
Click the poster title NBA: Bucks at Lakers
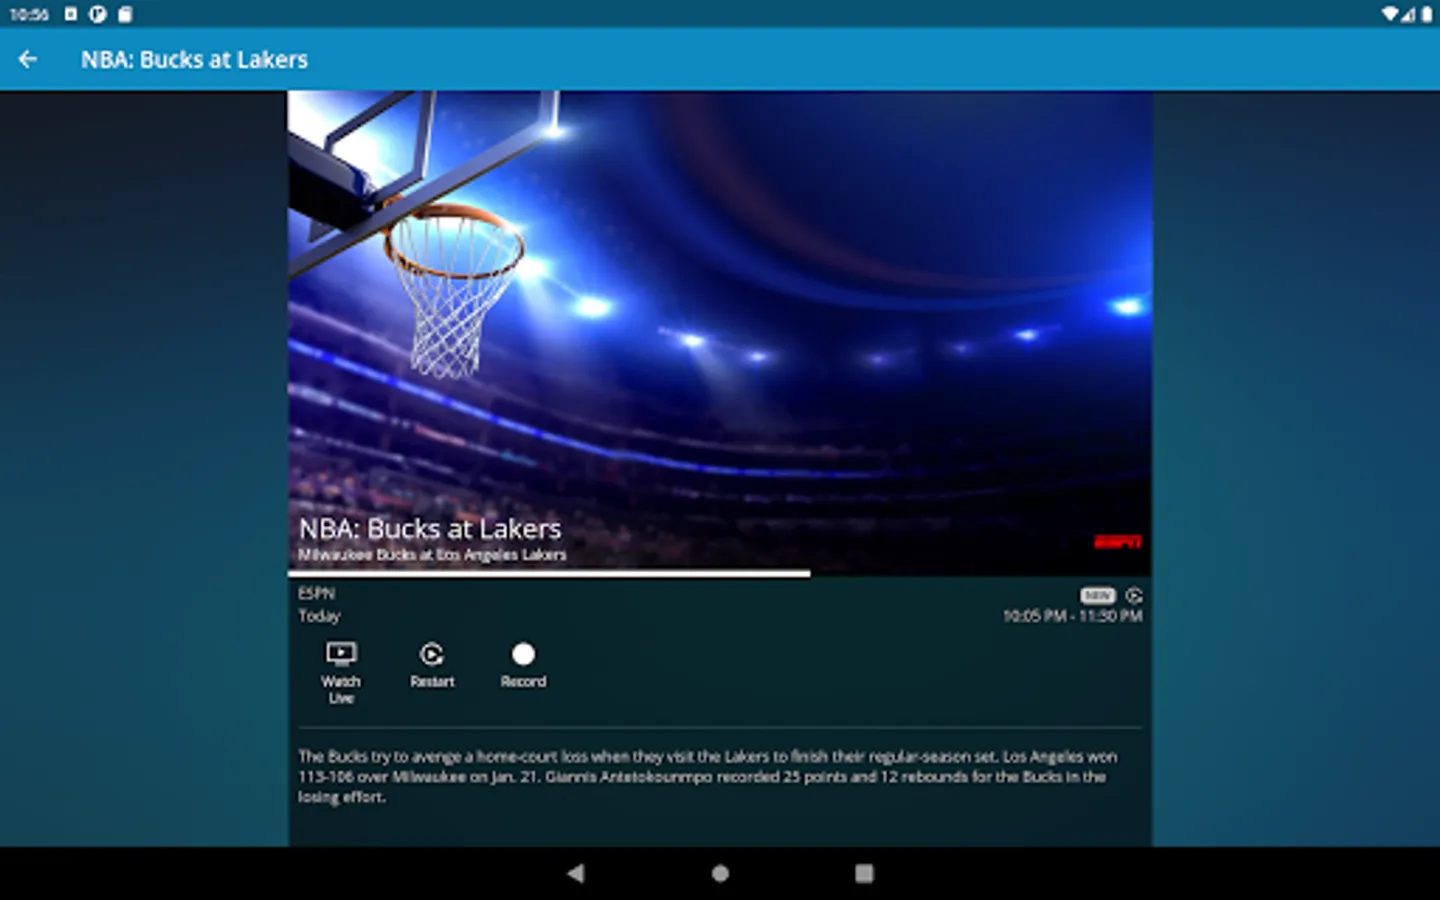[430, 528]
